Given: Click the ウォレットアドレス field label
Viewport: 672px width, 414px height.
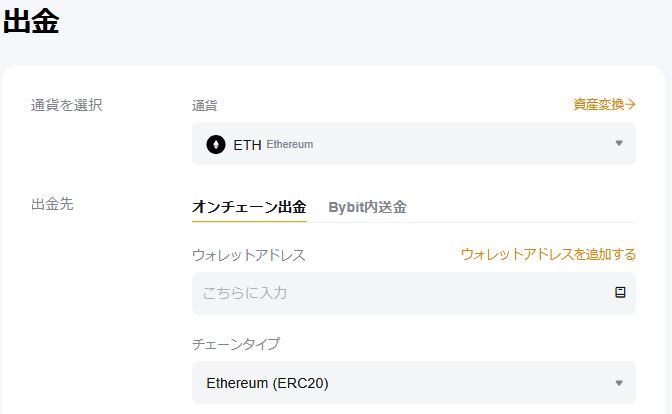Looking at the screenshot, I should click(x=248, y=256).
